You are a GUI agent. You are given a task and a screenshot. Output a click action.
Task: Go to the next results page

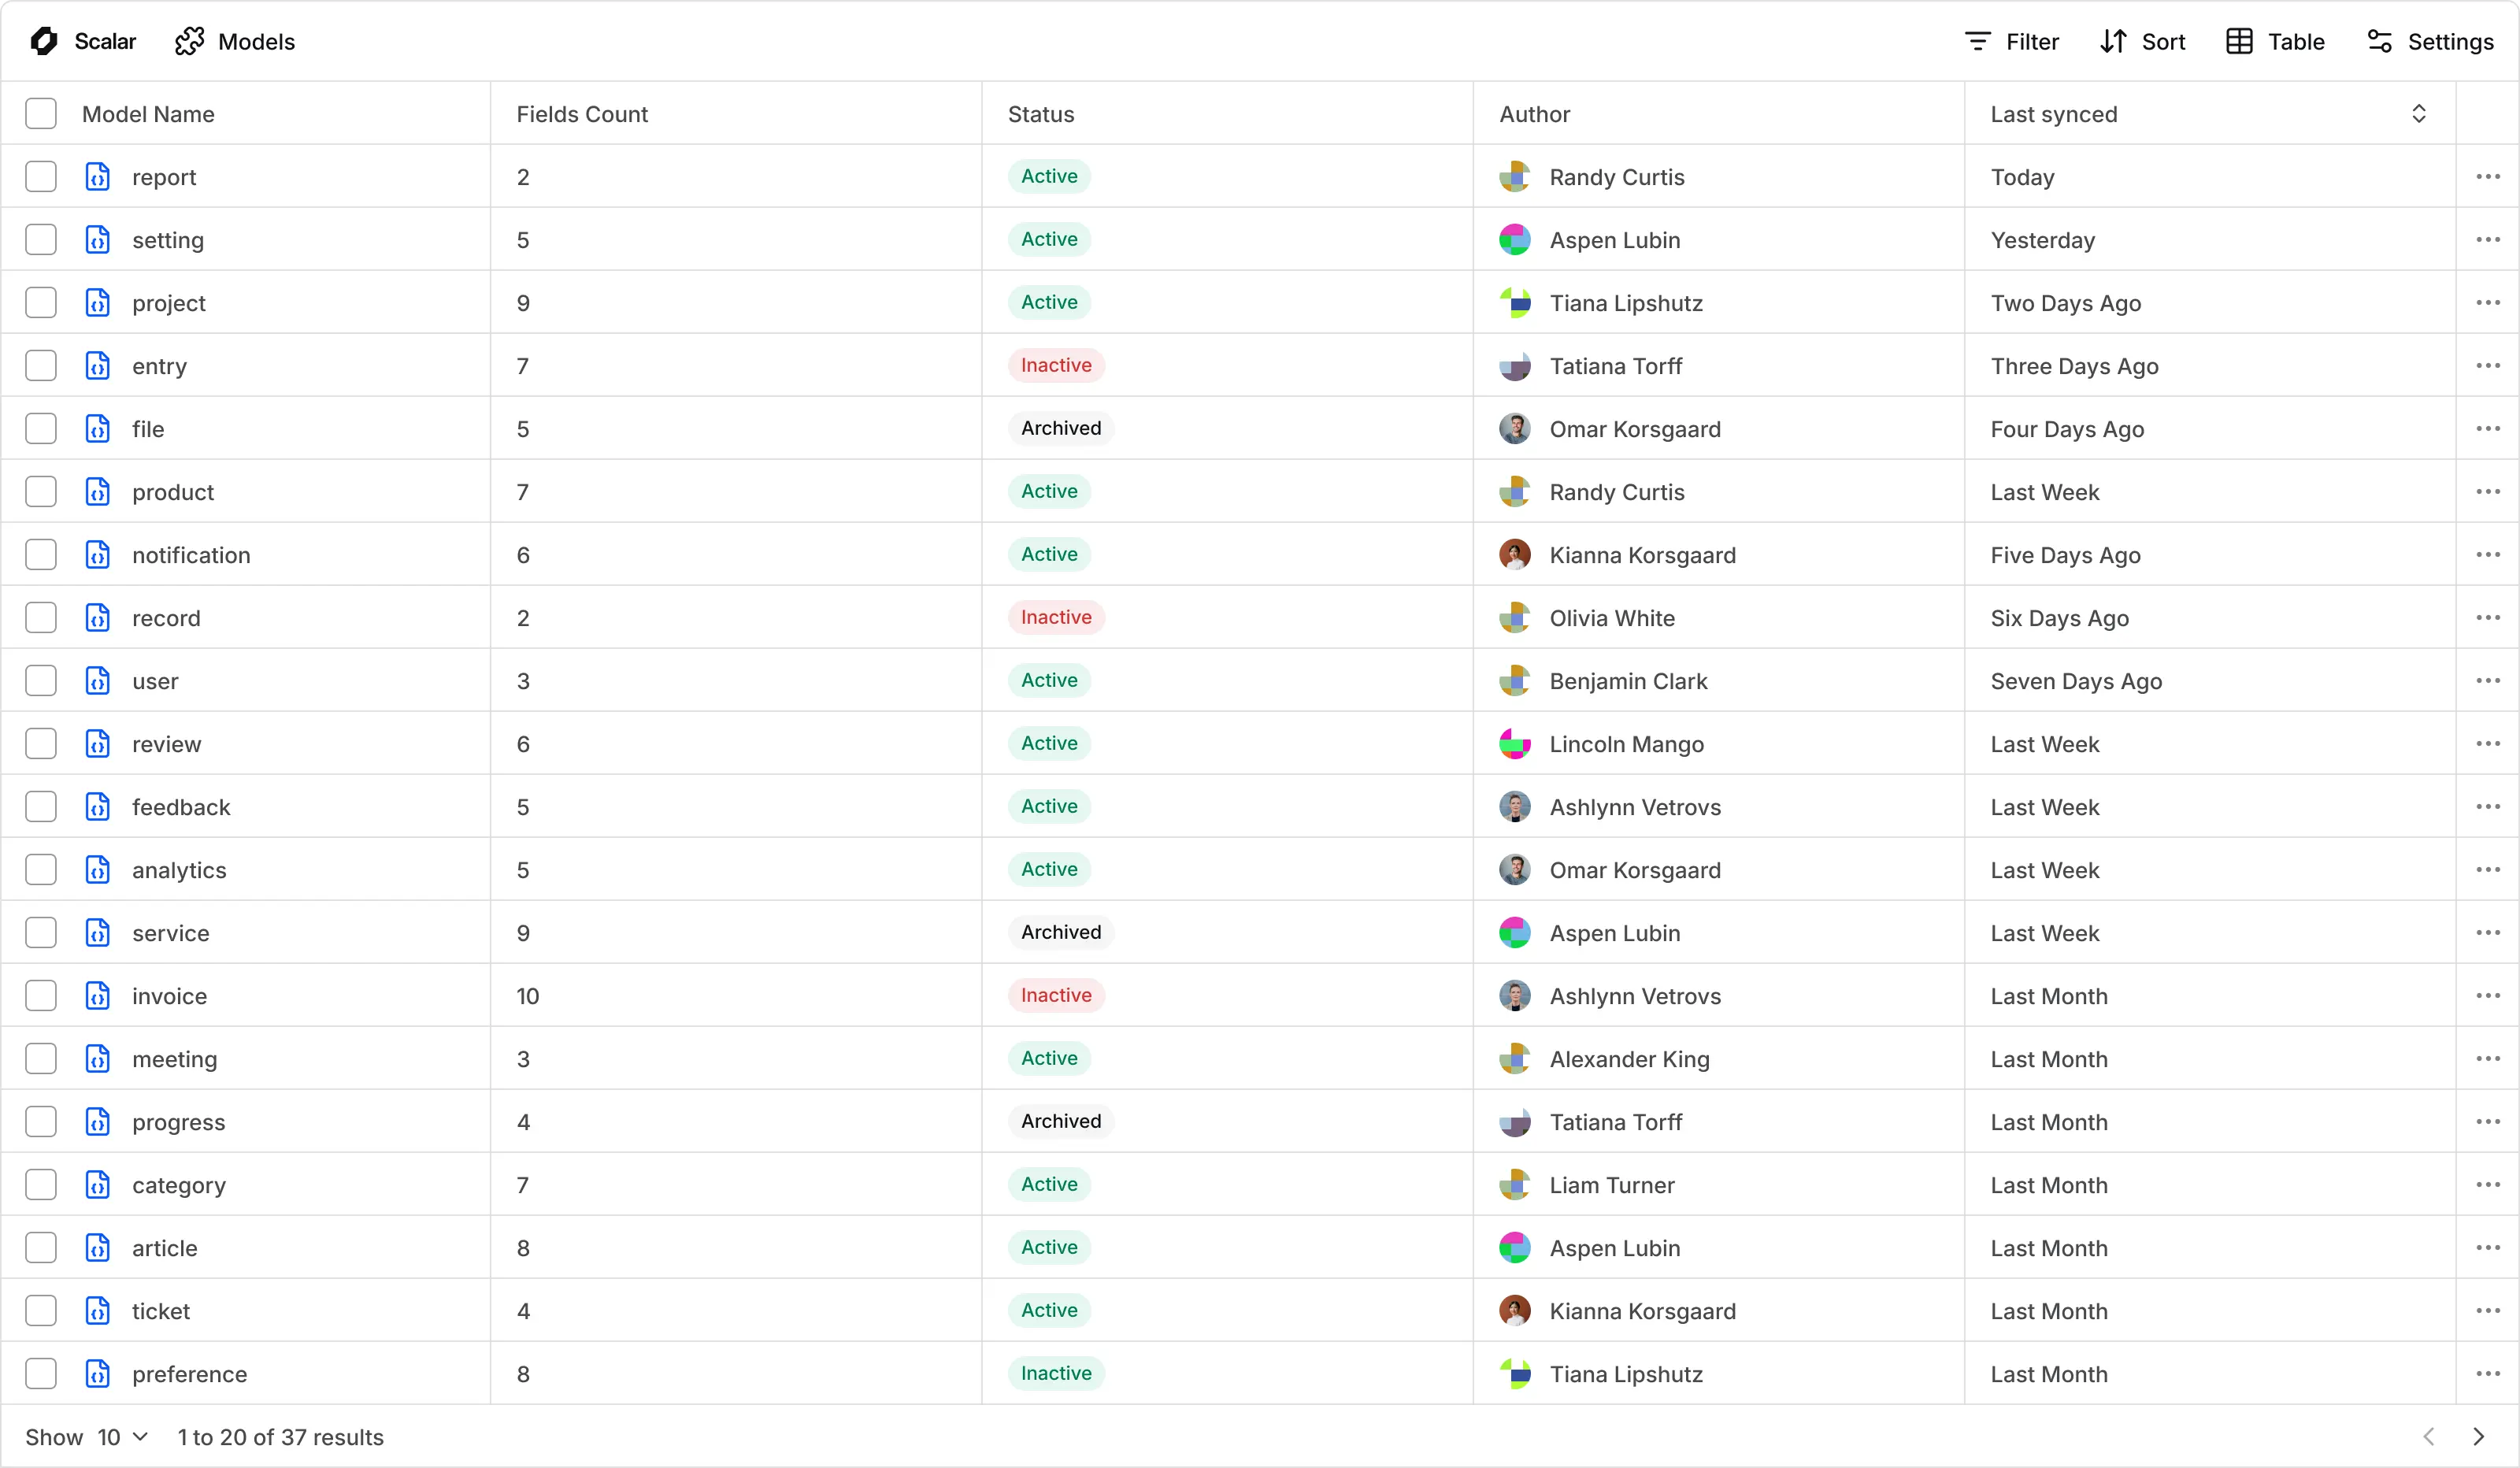tap(2479, 1437)
